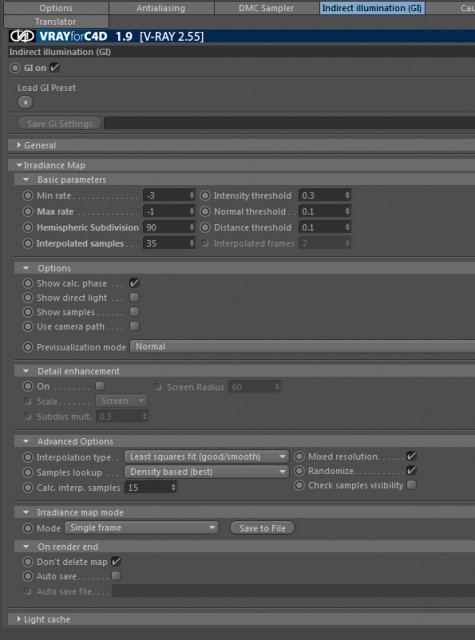Click animation dot beside irradiance map Mode
This screenshot has width=475, height=640.
pyautogui.click(x=27, y=528)
